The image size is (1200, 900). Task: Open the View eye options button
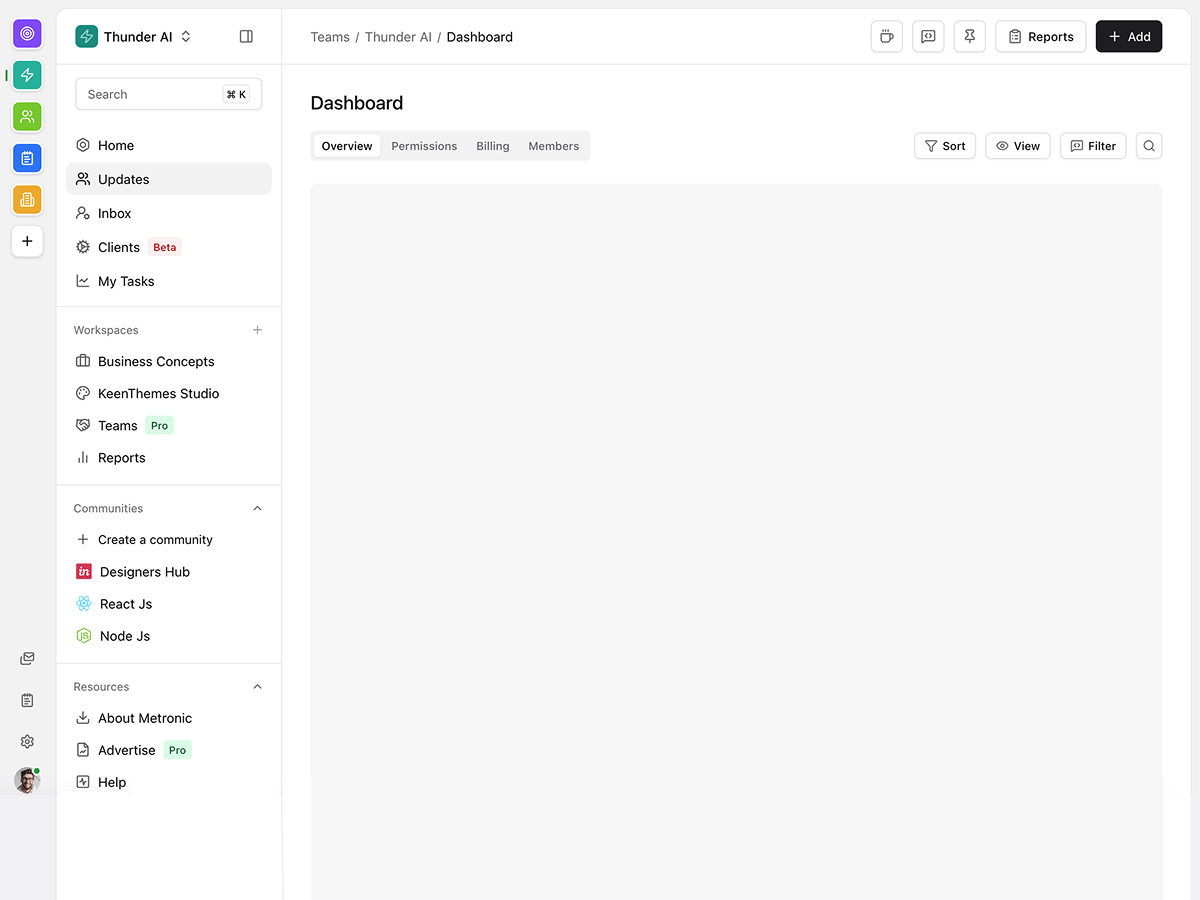coord(1017,146)
